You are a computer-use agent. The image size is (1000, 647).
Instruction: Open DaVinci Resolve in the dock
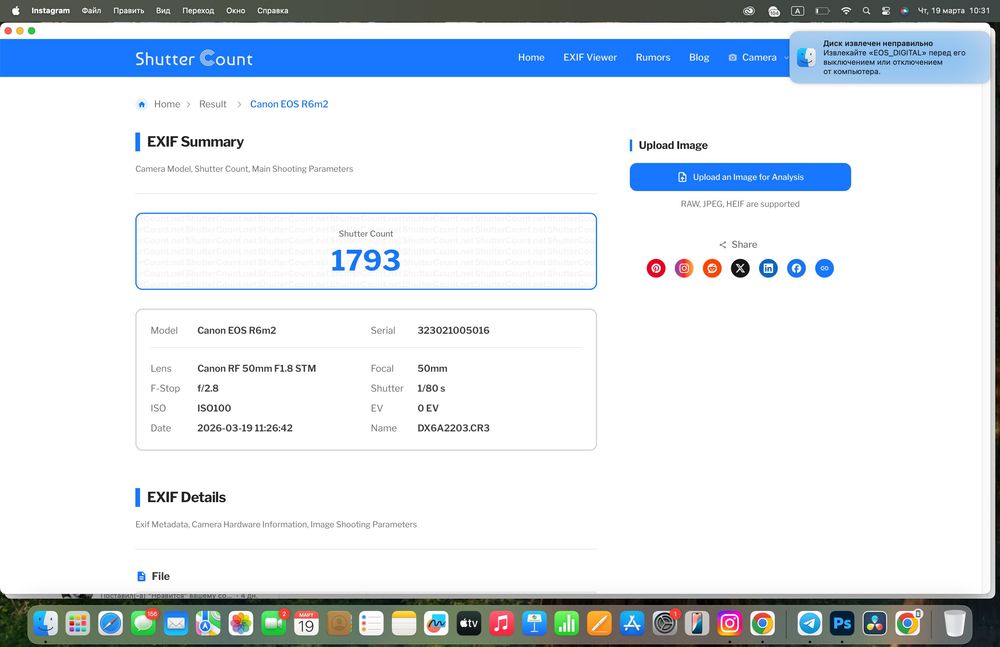tap(875, 623)
